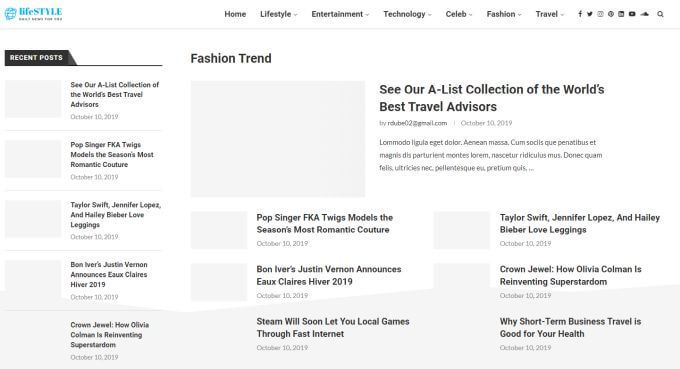Screen dimensions: 680x369
Task: Open featured headline 'See Our A-List Collection' in Fashion Trend
Action: 492,98
